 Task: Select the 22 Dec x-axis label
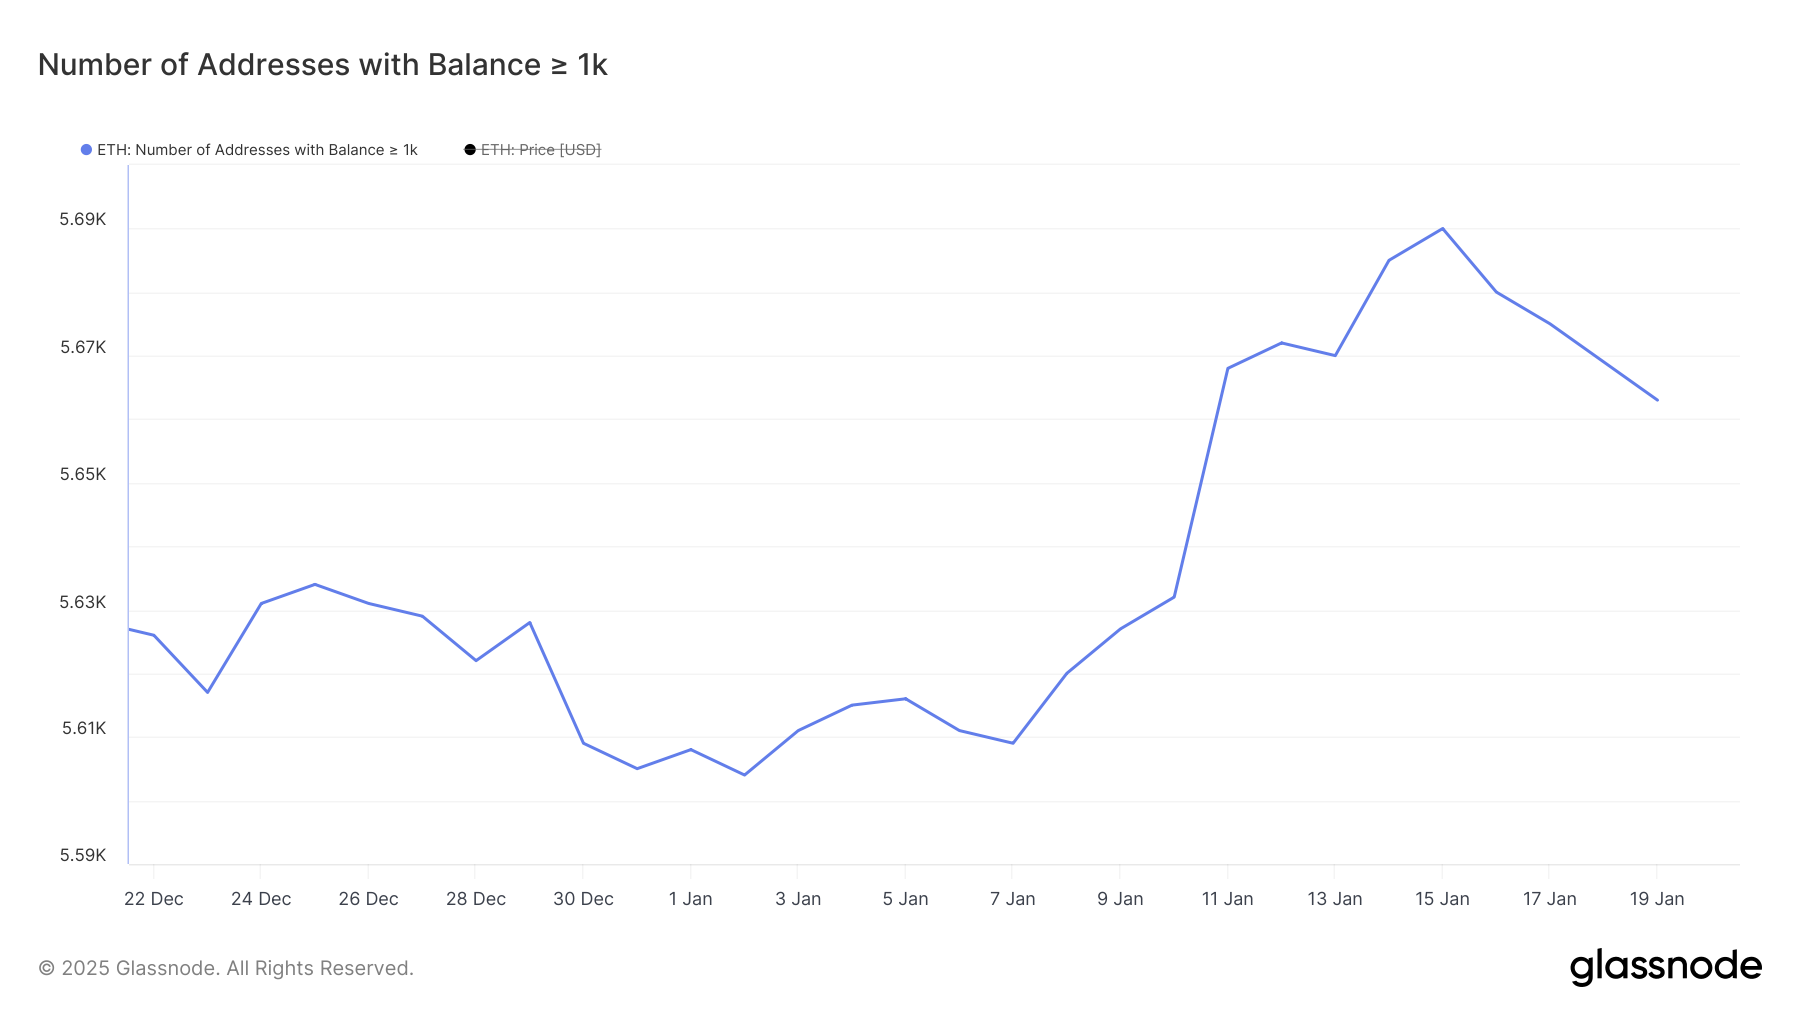tap(154, 899)
